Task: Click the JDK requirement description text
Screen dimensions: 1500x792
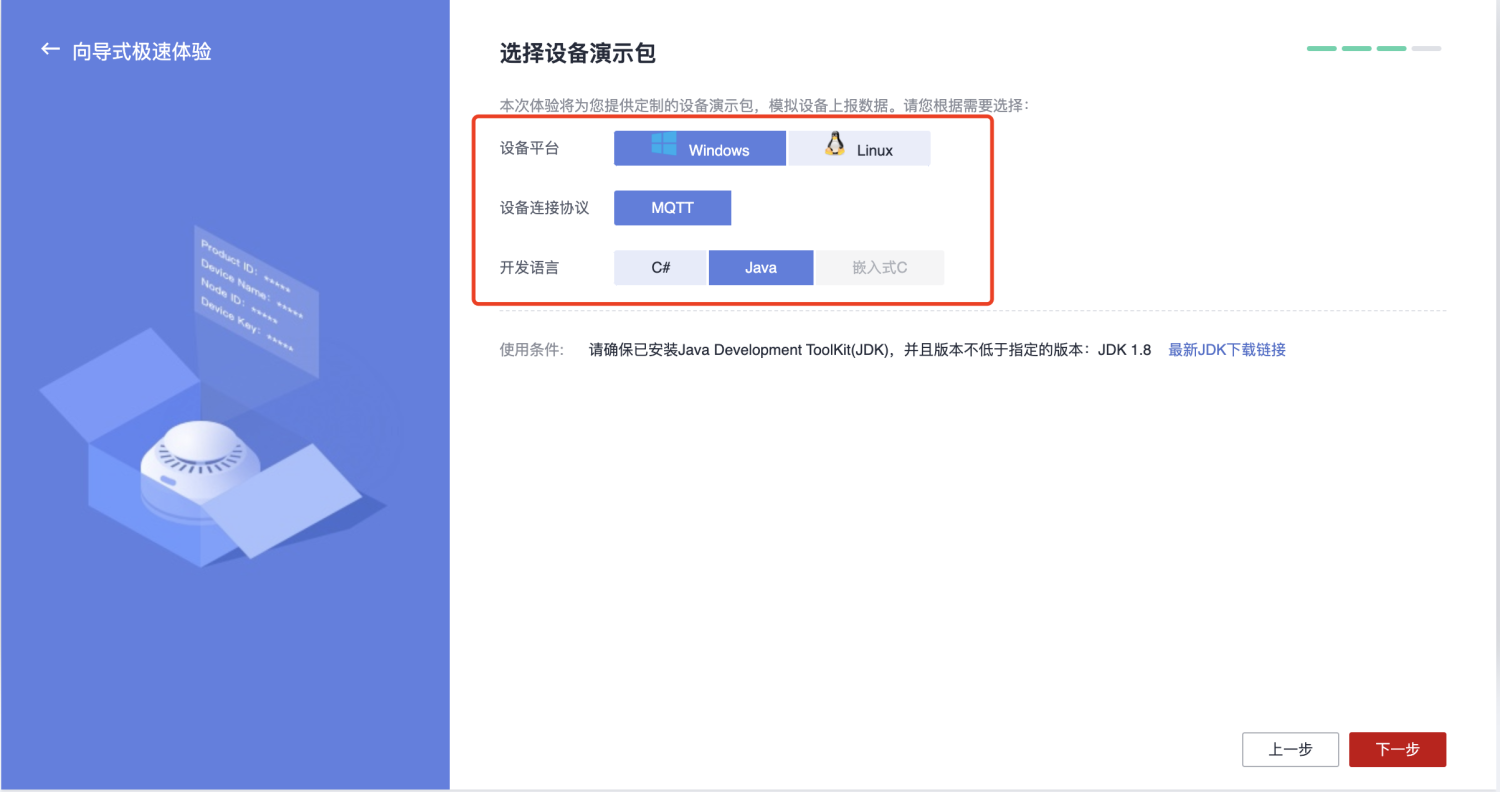Action: coord(870,350)
